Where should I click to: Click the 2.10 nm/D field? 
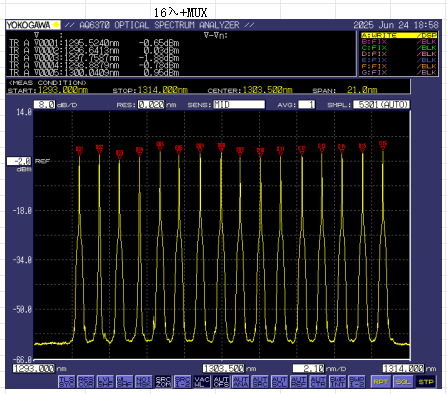click(x=308, y=368)
